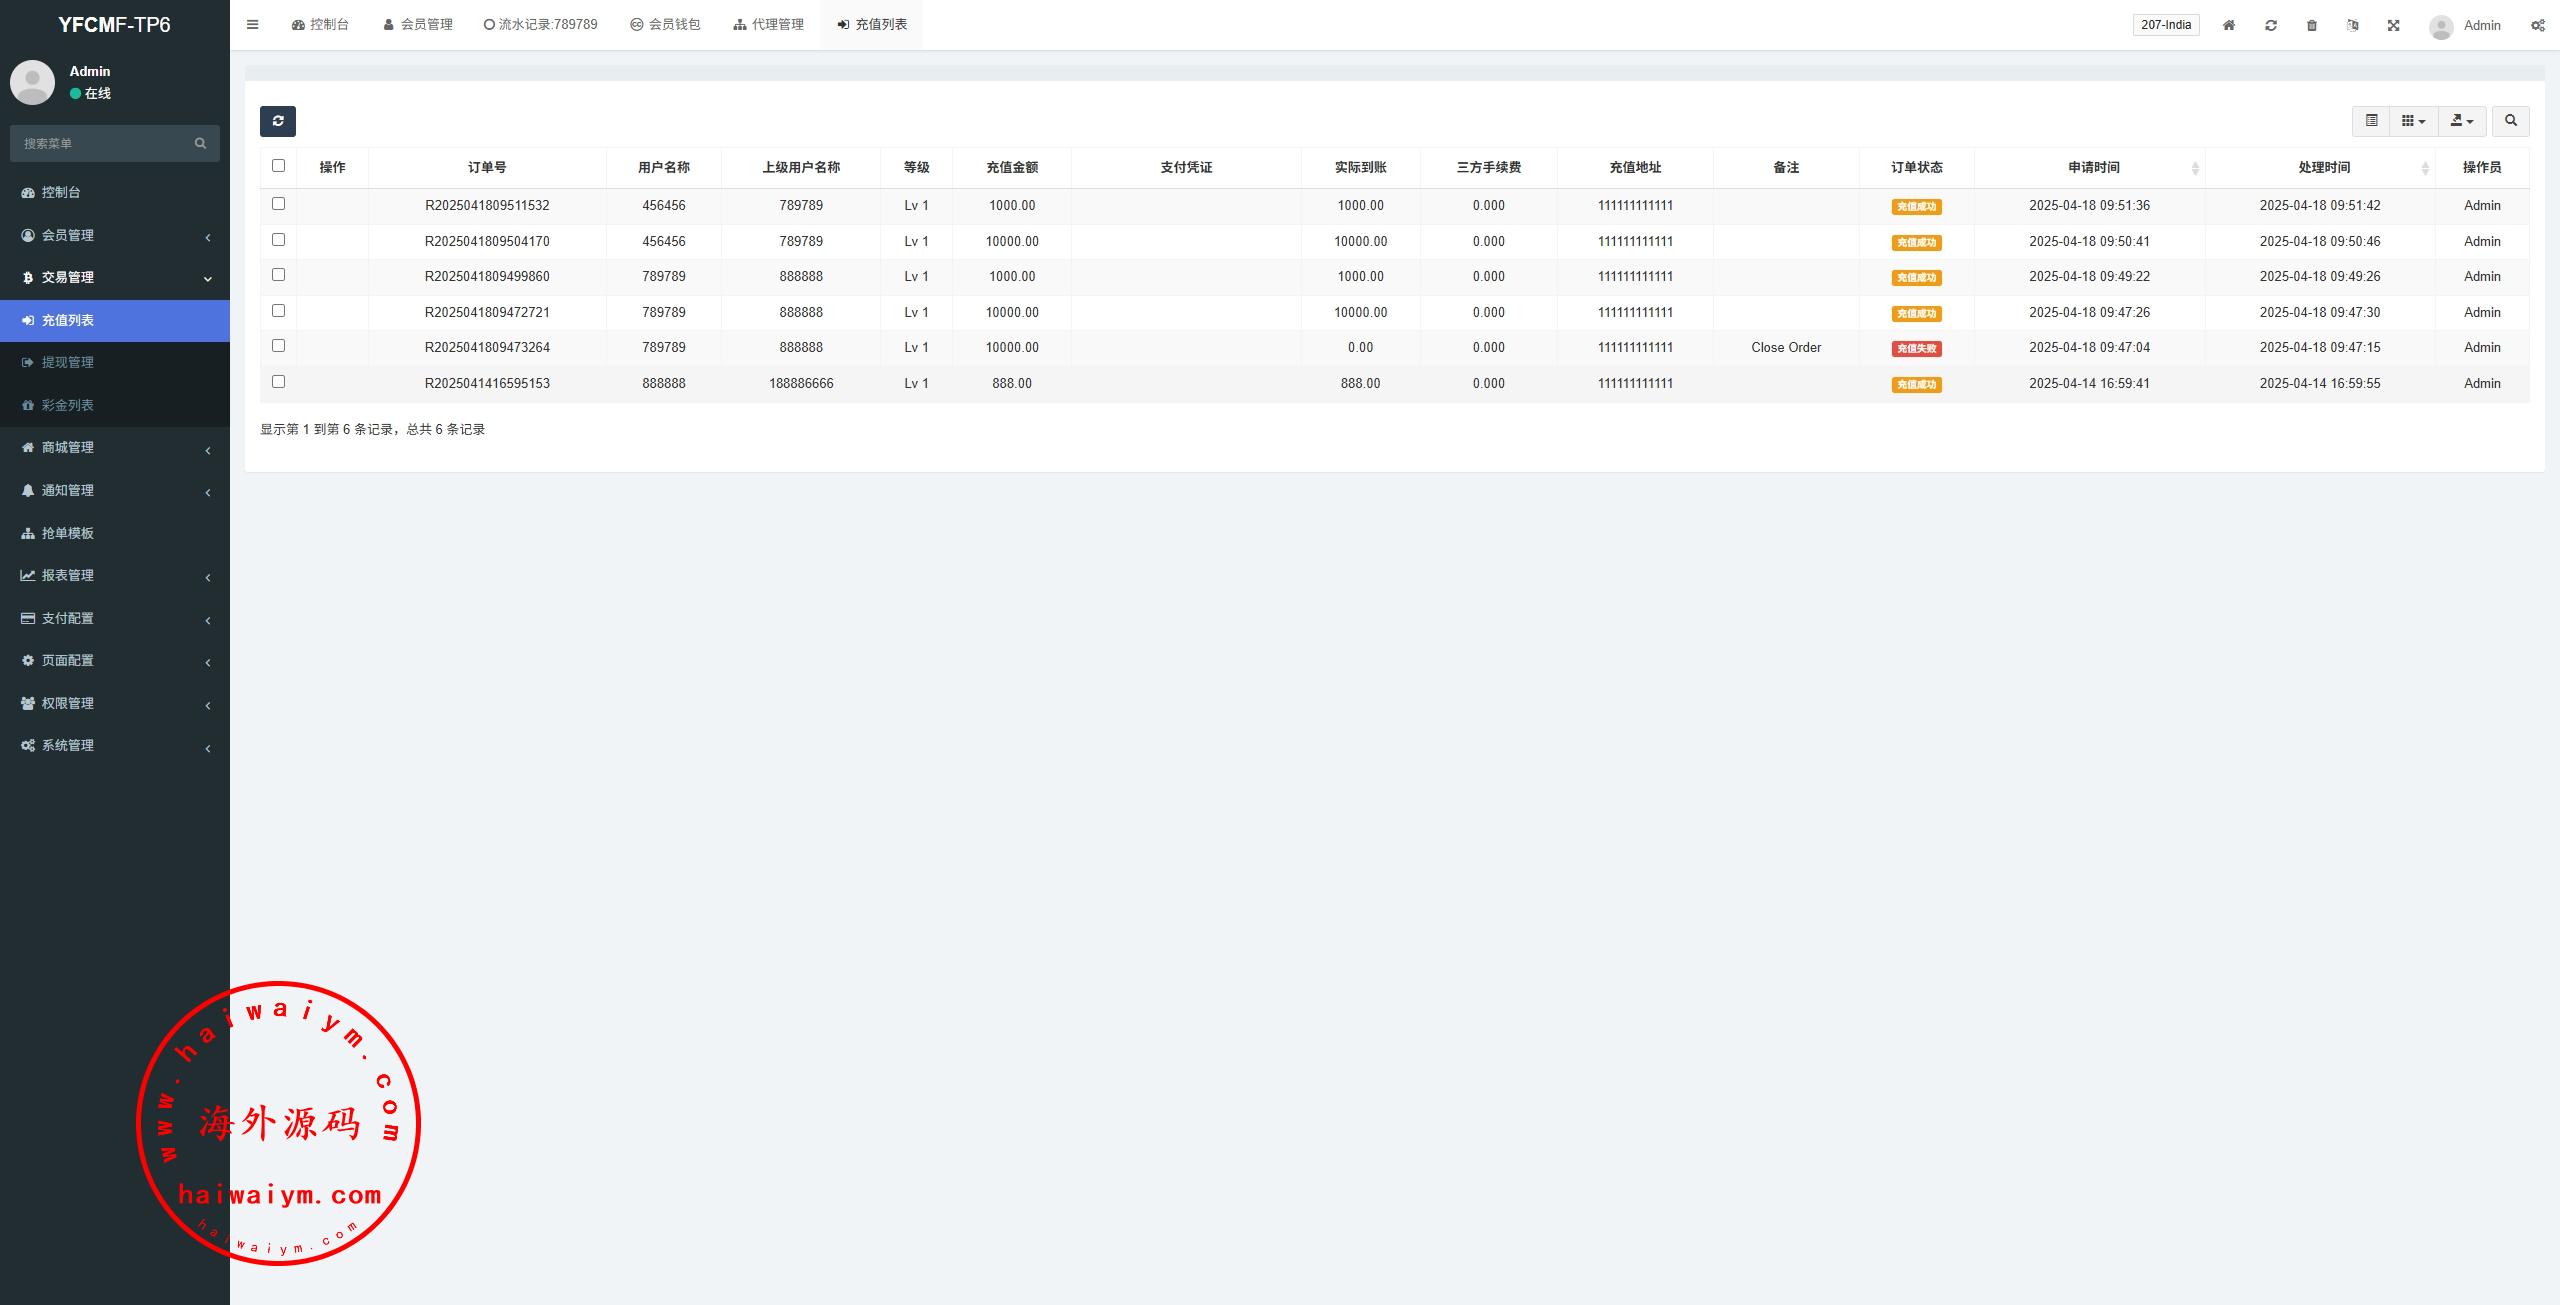The width and height of the screenshot is (2560, 1305).
Task: Click the trash icon in header
Action: (2312, 25)
